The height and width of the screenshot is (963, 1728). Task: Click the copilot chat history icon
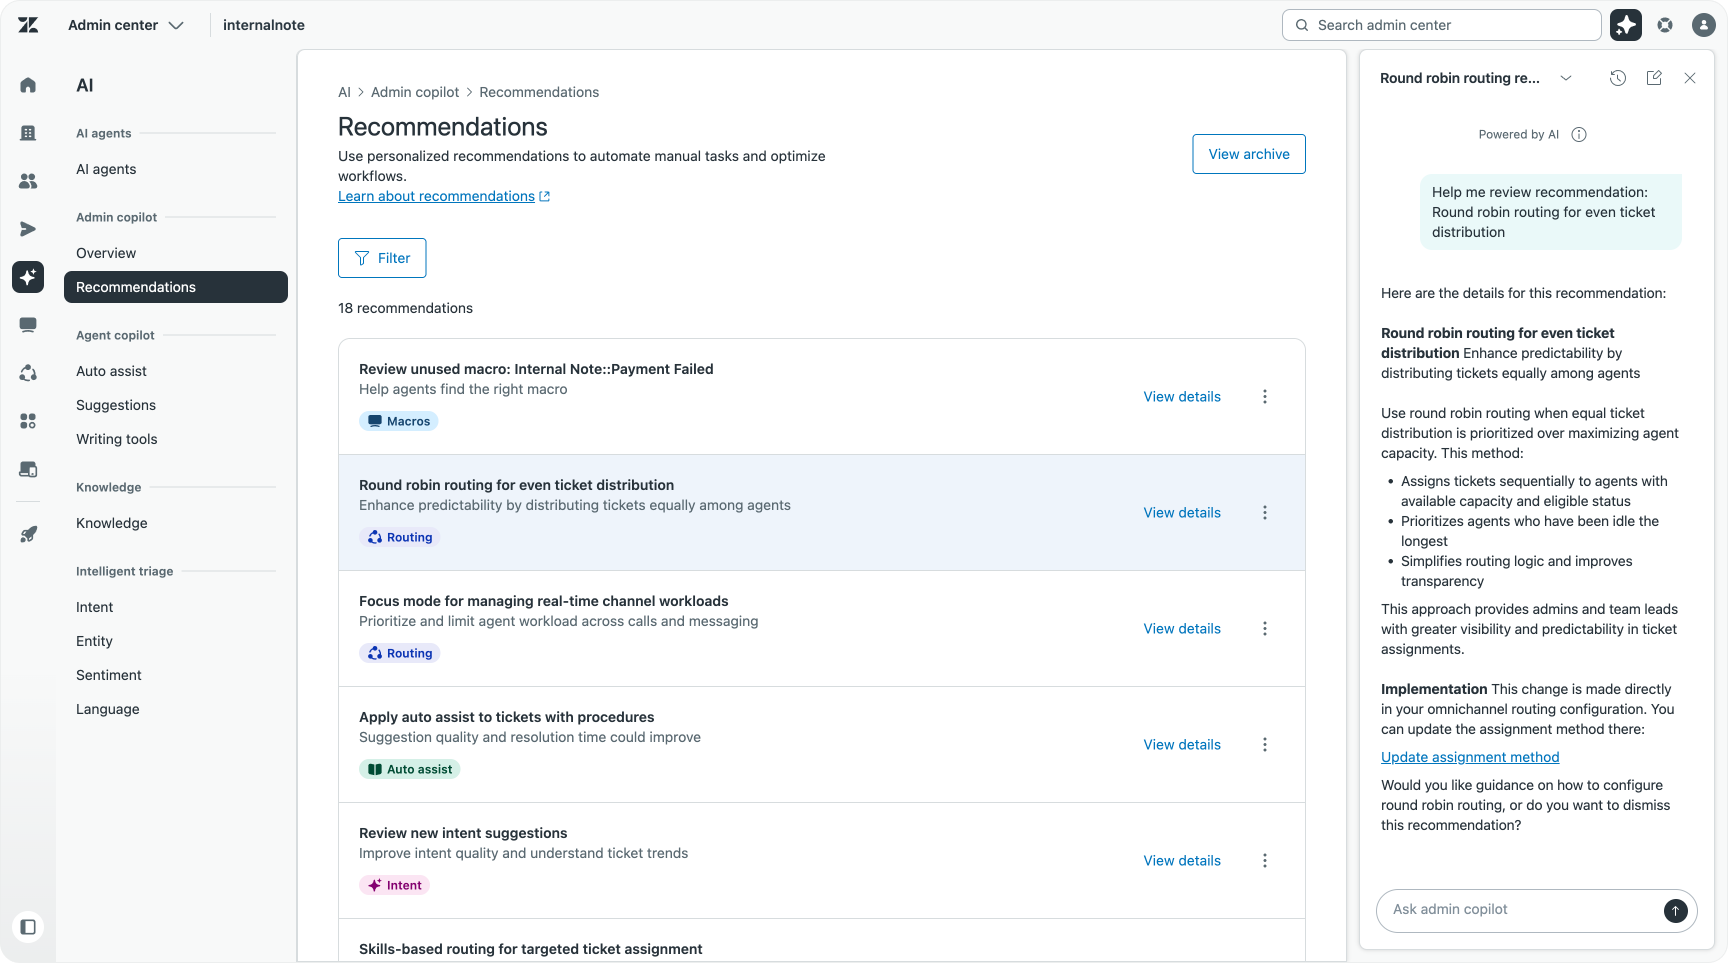pyautogui.click(x=1618, y=78)
